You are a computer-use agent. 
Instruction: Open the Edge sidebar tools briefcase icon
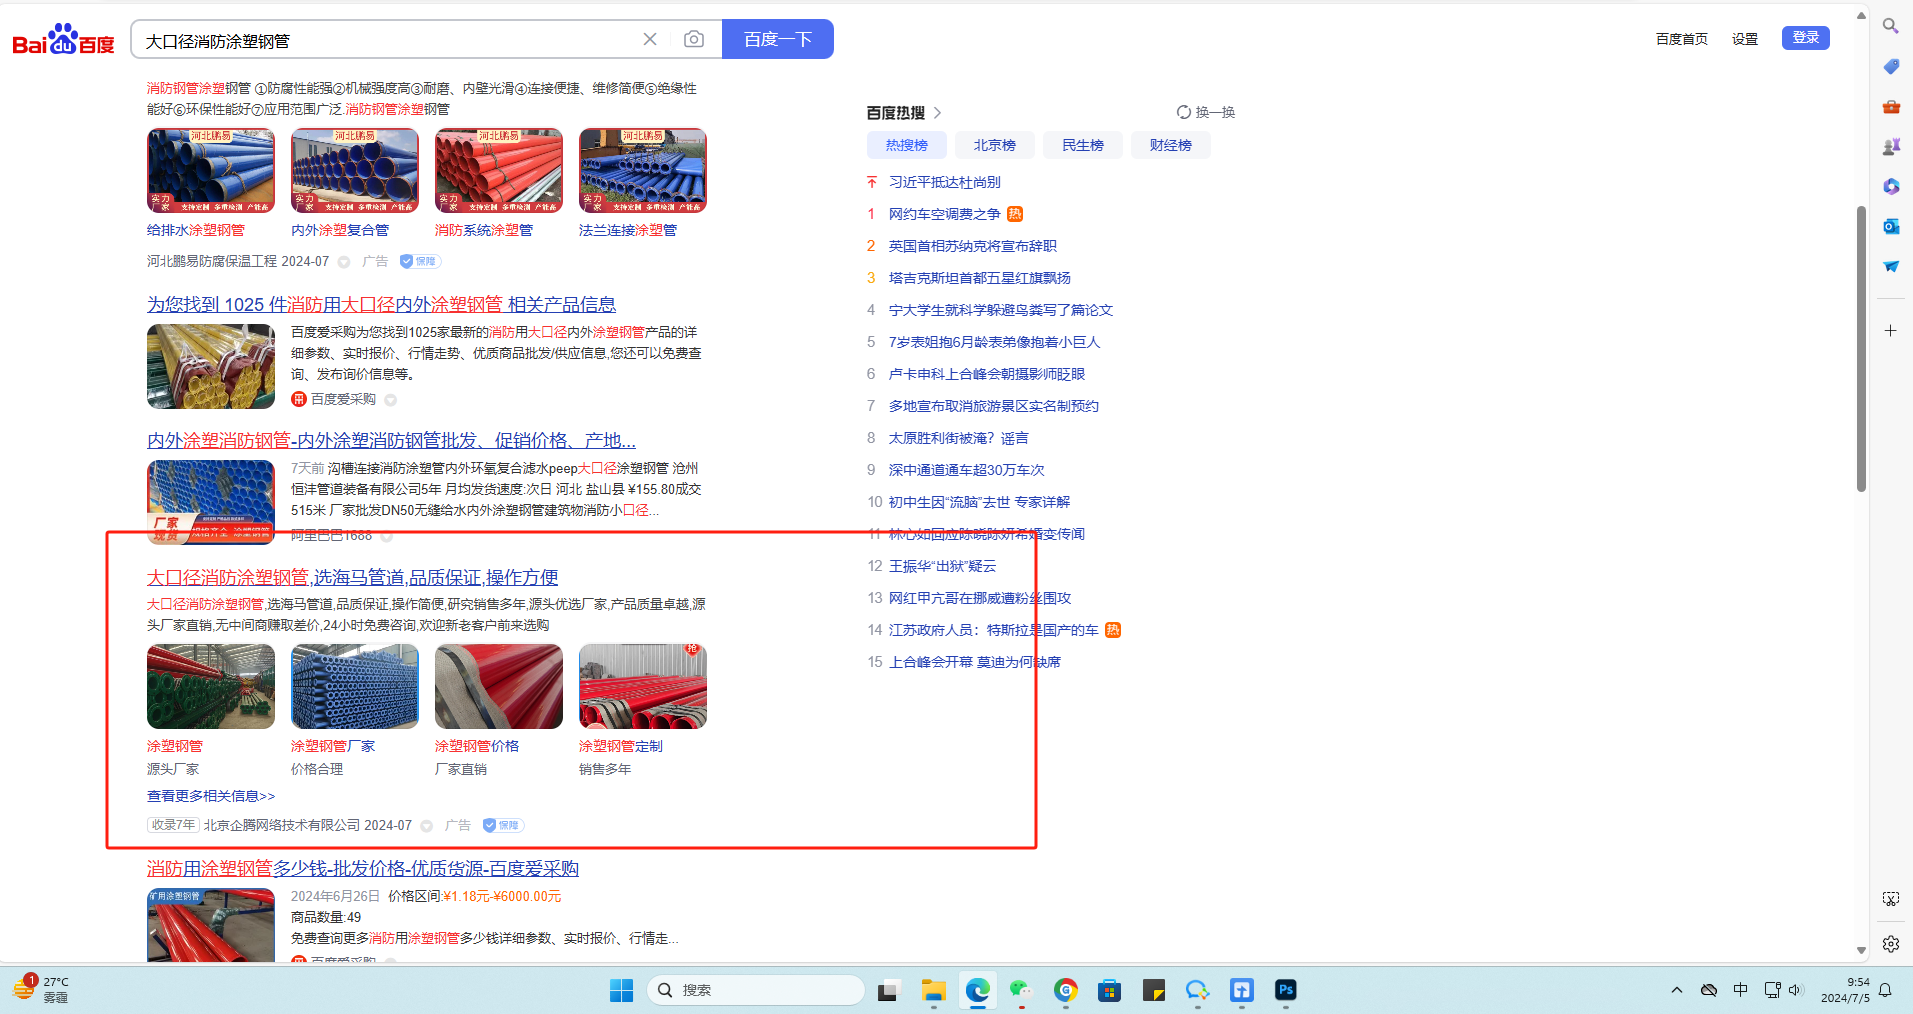pyautogui.click(x=1890, y=106)
